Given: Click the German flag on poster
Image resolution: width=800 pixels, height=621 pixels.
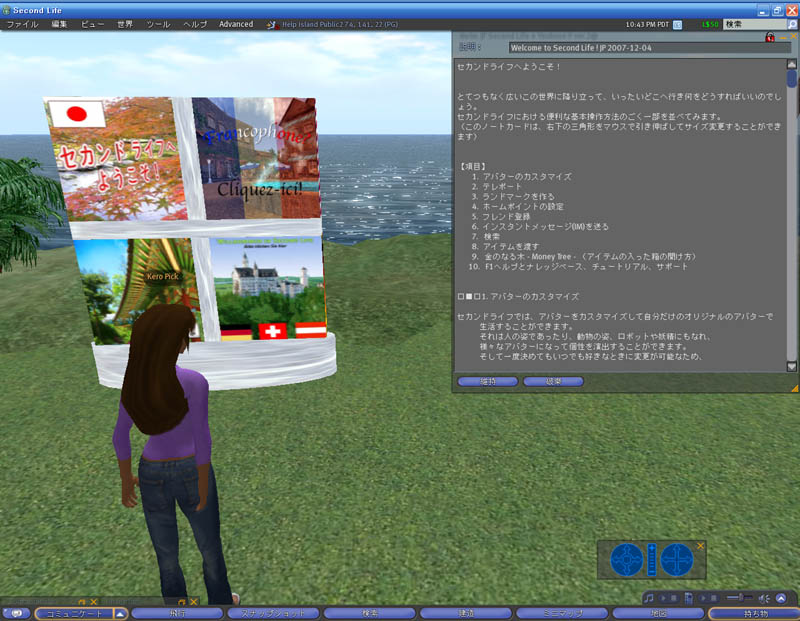Looking at the screenshot, I should [x=237, y=332].
